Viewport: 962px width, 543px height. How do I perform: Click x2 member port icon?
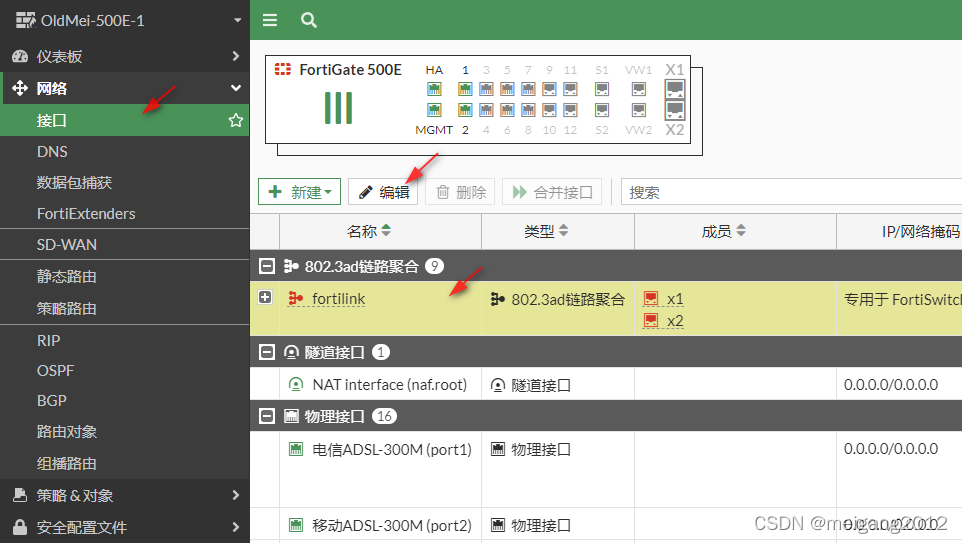coord(651,320)
